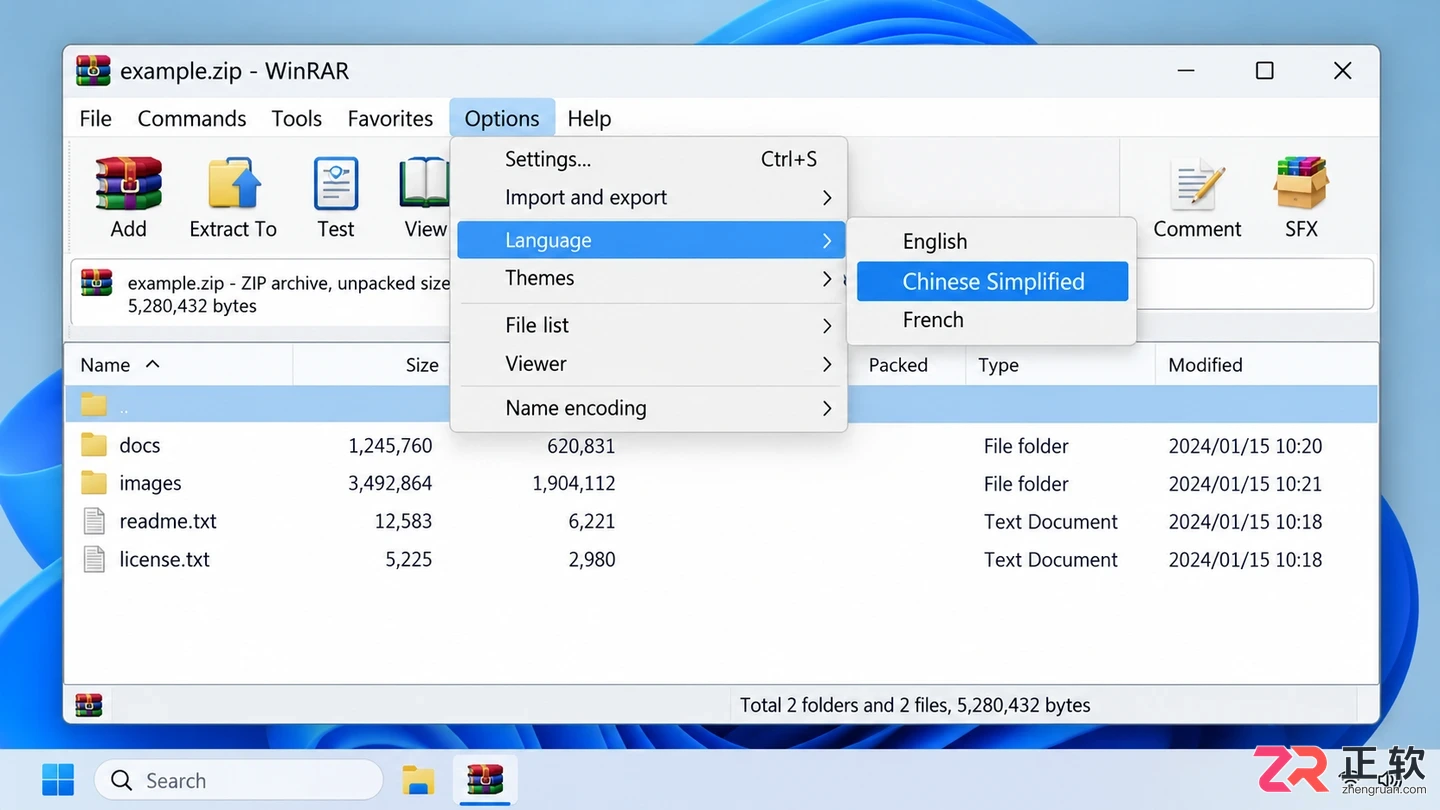Expand the File list submenu
The width and height of the screenshot is (1440, 810).
click(x=649, y=325)
